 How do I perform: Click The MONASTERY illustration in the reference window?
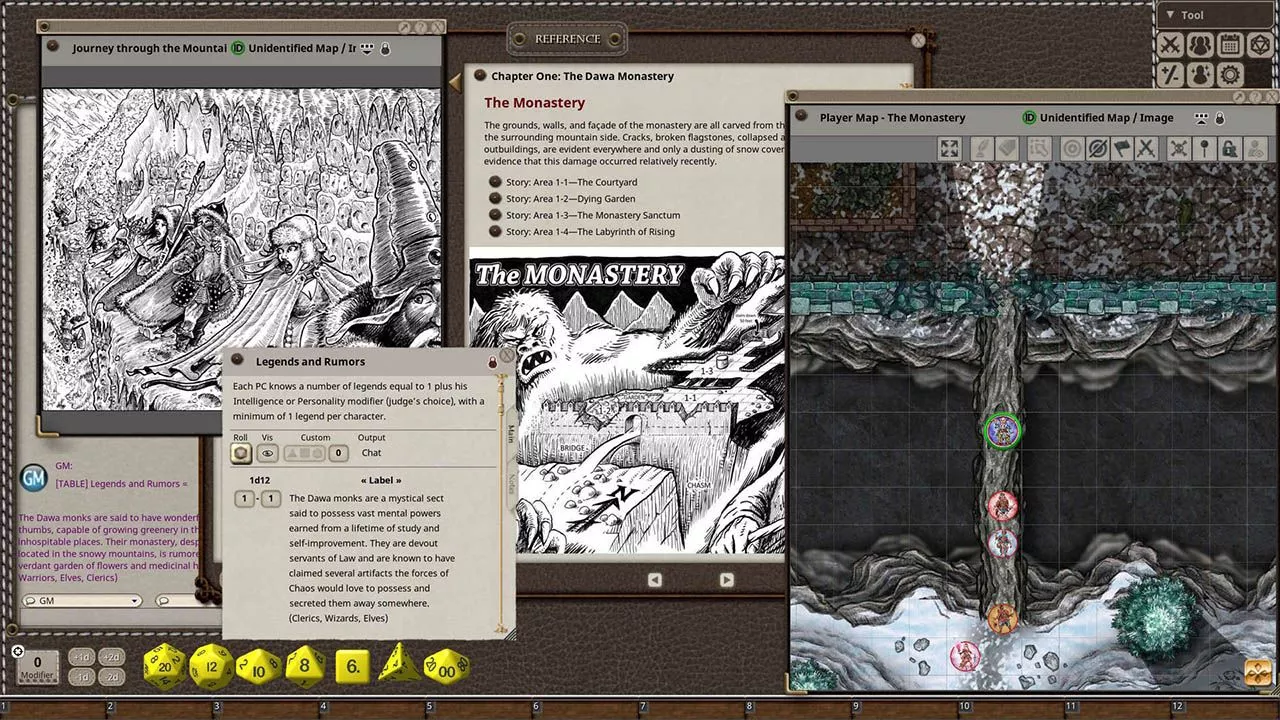[x=627, y=400]
